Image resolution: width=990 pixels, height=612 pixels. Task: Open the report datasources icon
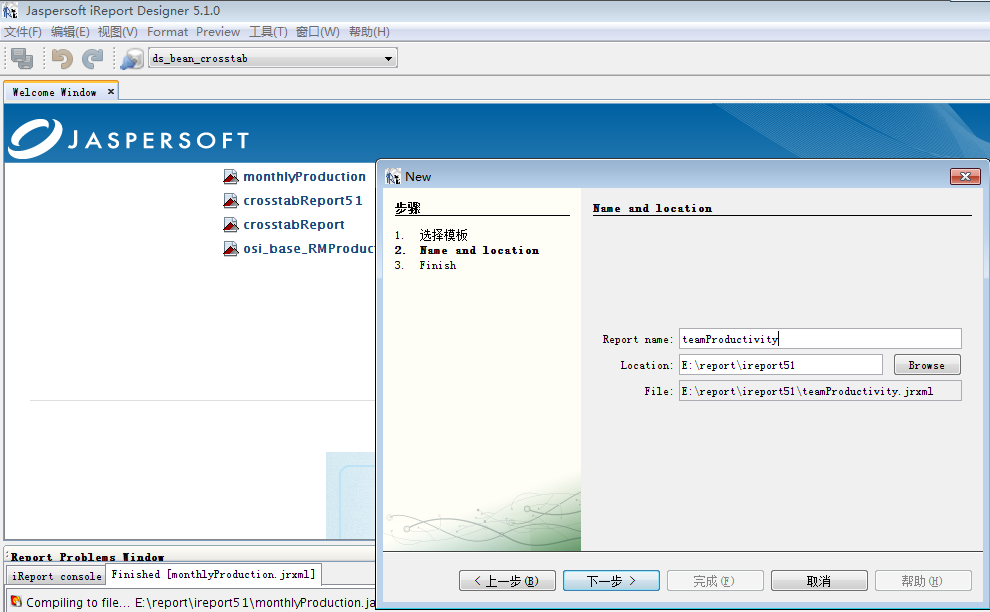pos(132,59)
